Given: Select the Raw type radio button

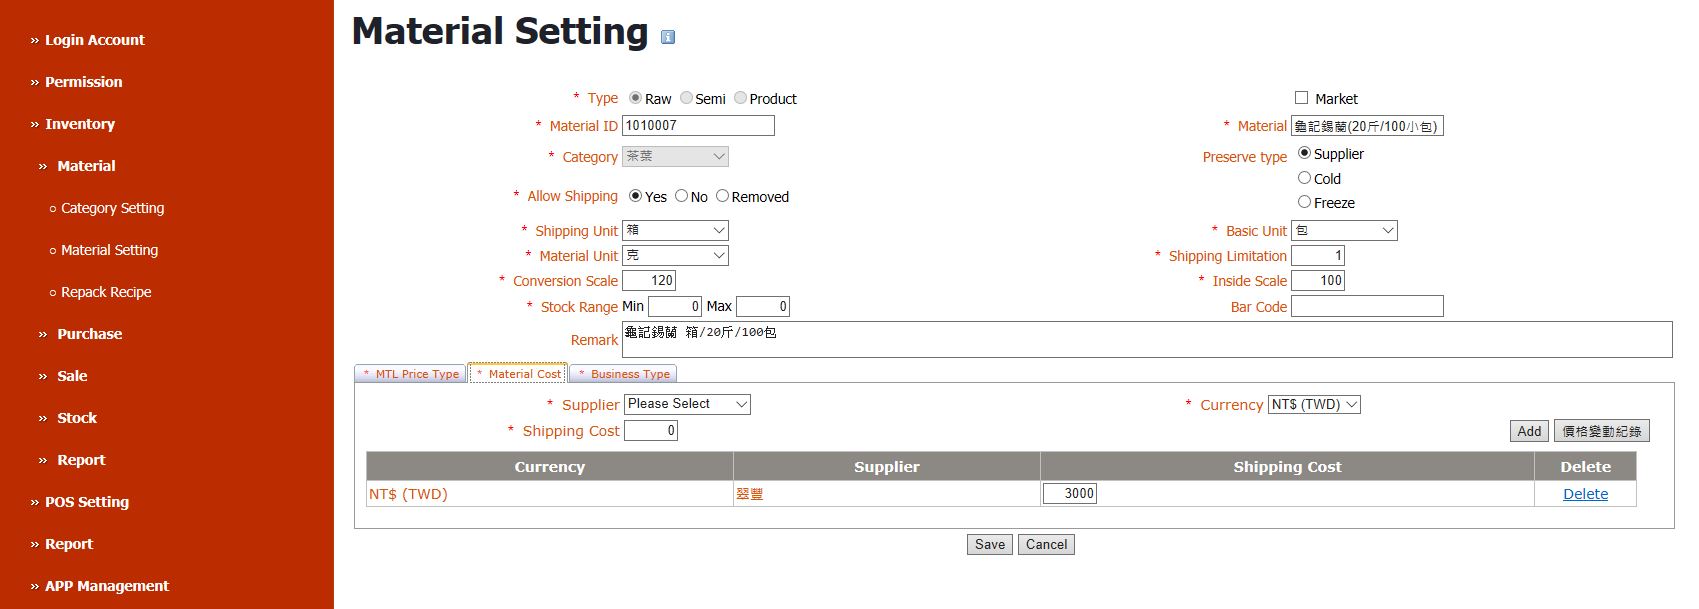Looking at the screenshot, I should coord(635,98).
